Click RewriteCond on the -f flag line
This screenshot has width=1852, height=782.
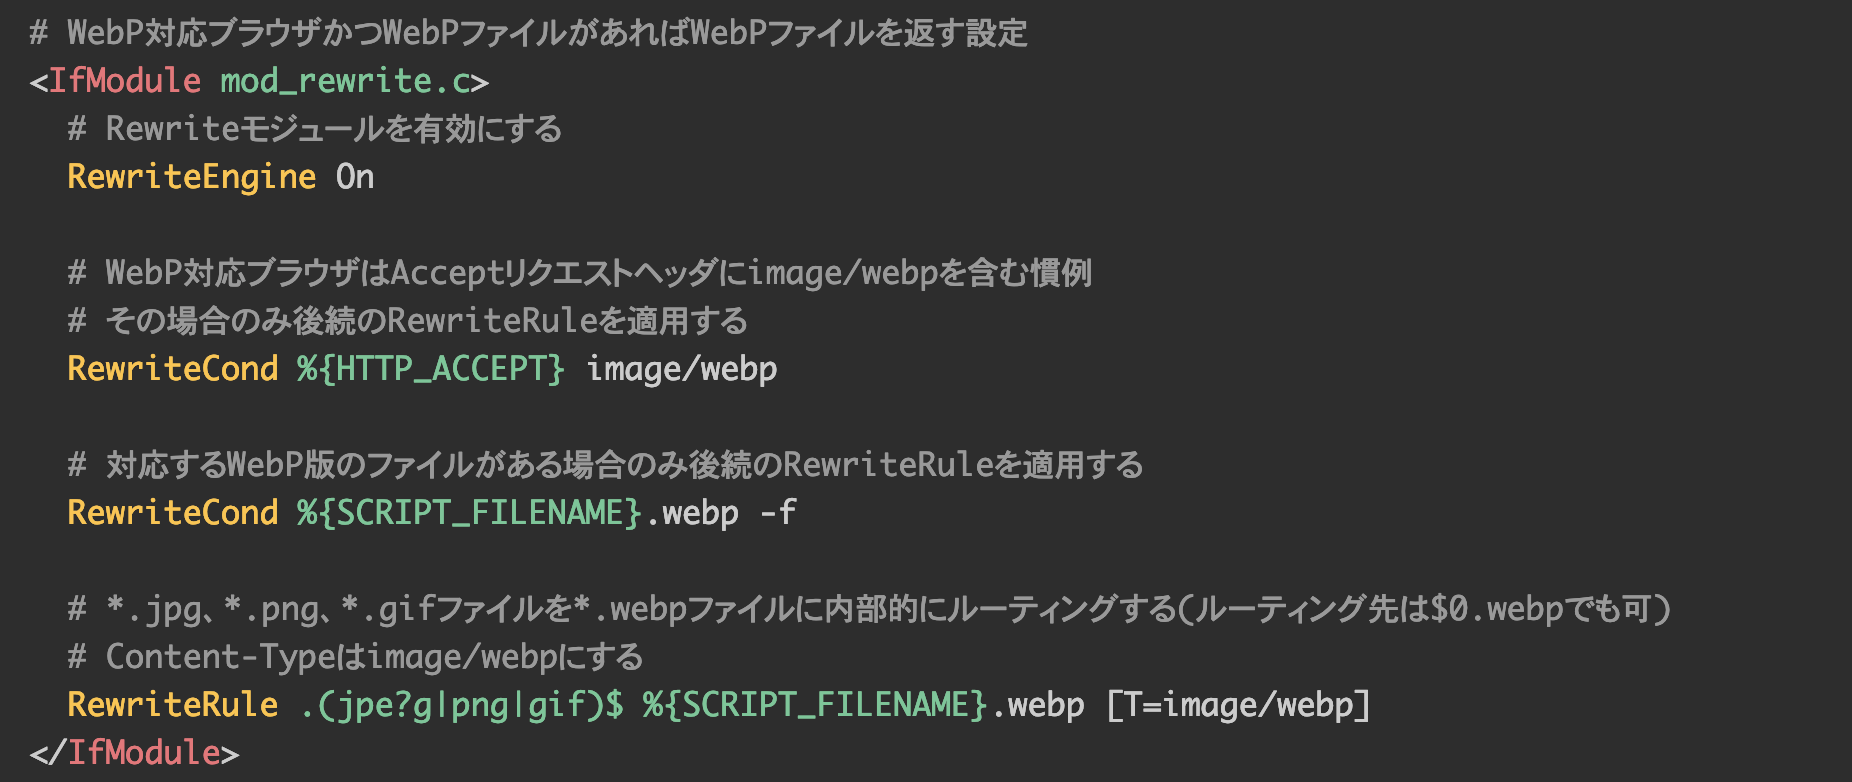click(172, 513)
